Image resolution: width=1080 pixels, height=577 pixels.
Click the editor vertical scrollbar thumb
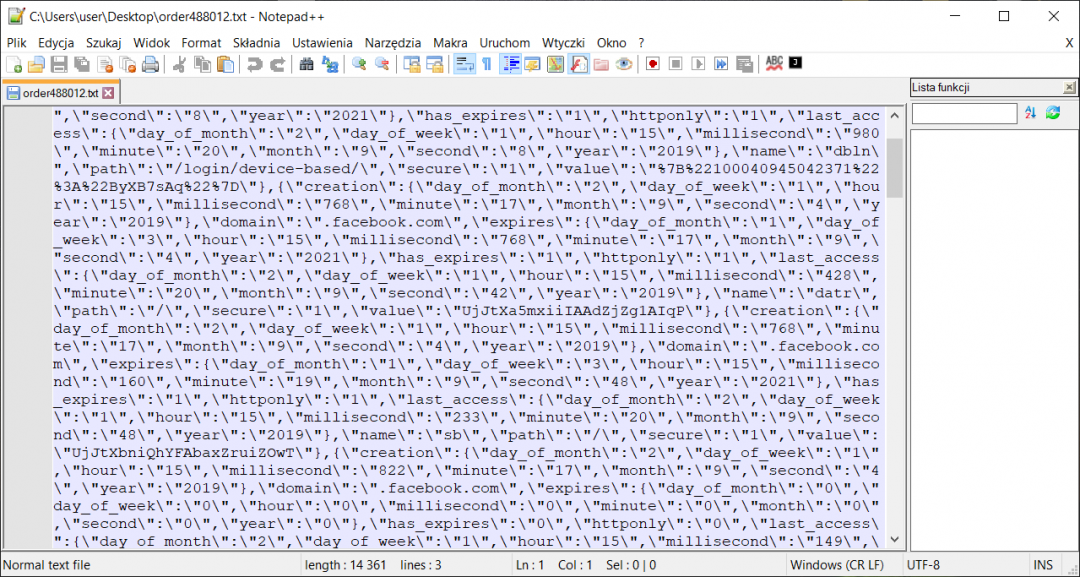pyautogui.click(x=894, y=167)
